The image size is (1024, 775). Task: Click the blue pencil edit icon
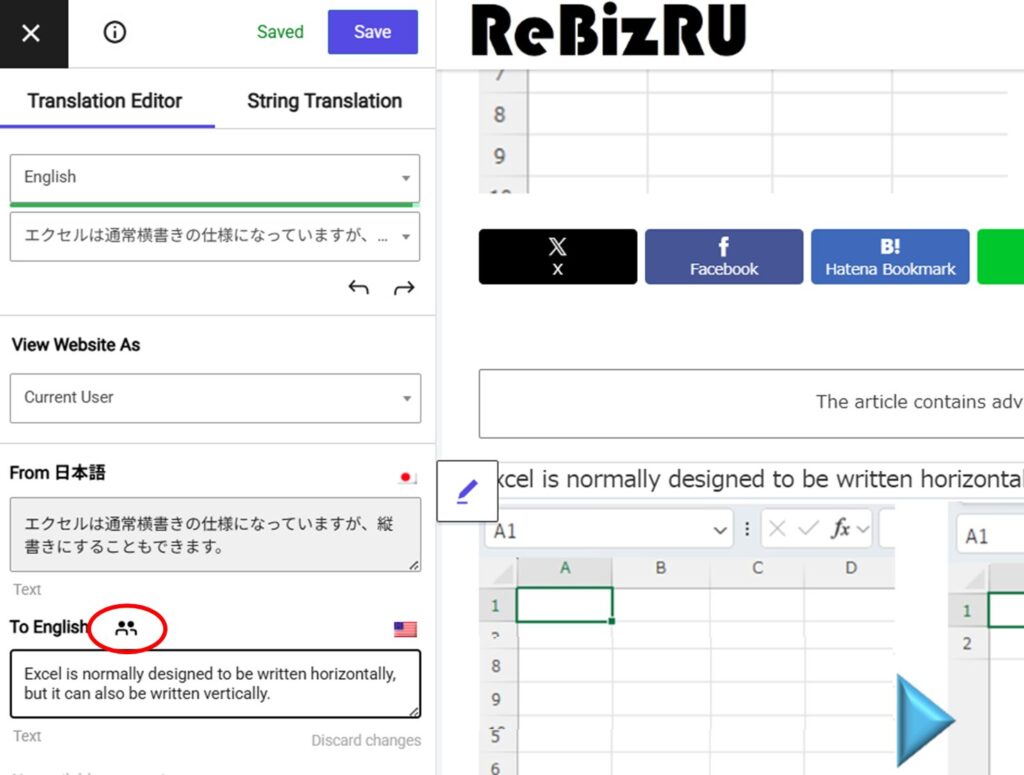pyautogui.click(x=467, y=491)
